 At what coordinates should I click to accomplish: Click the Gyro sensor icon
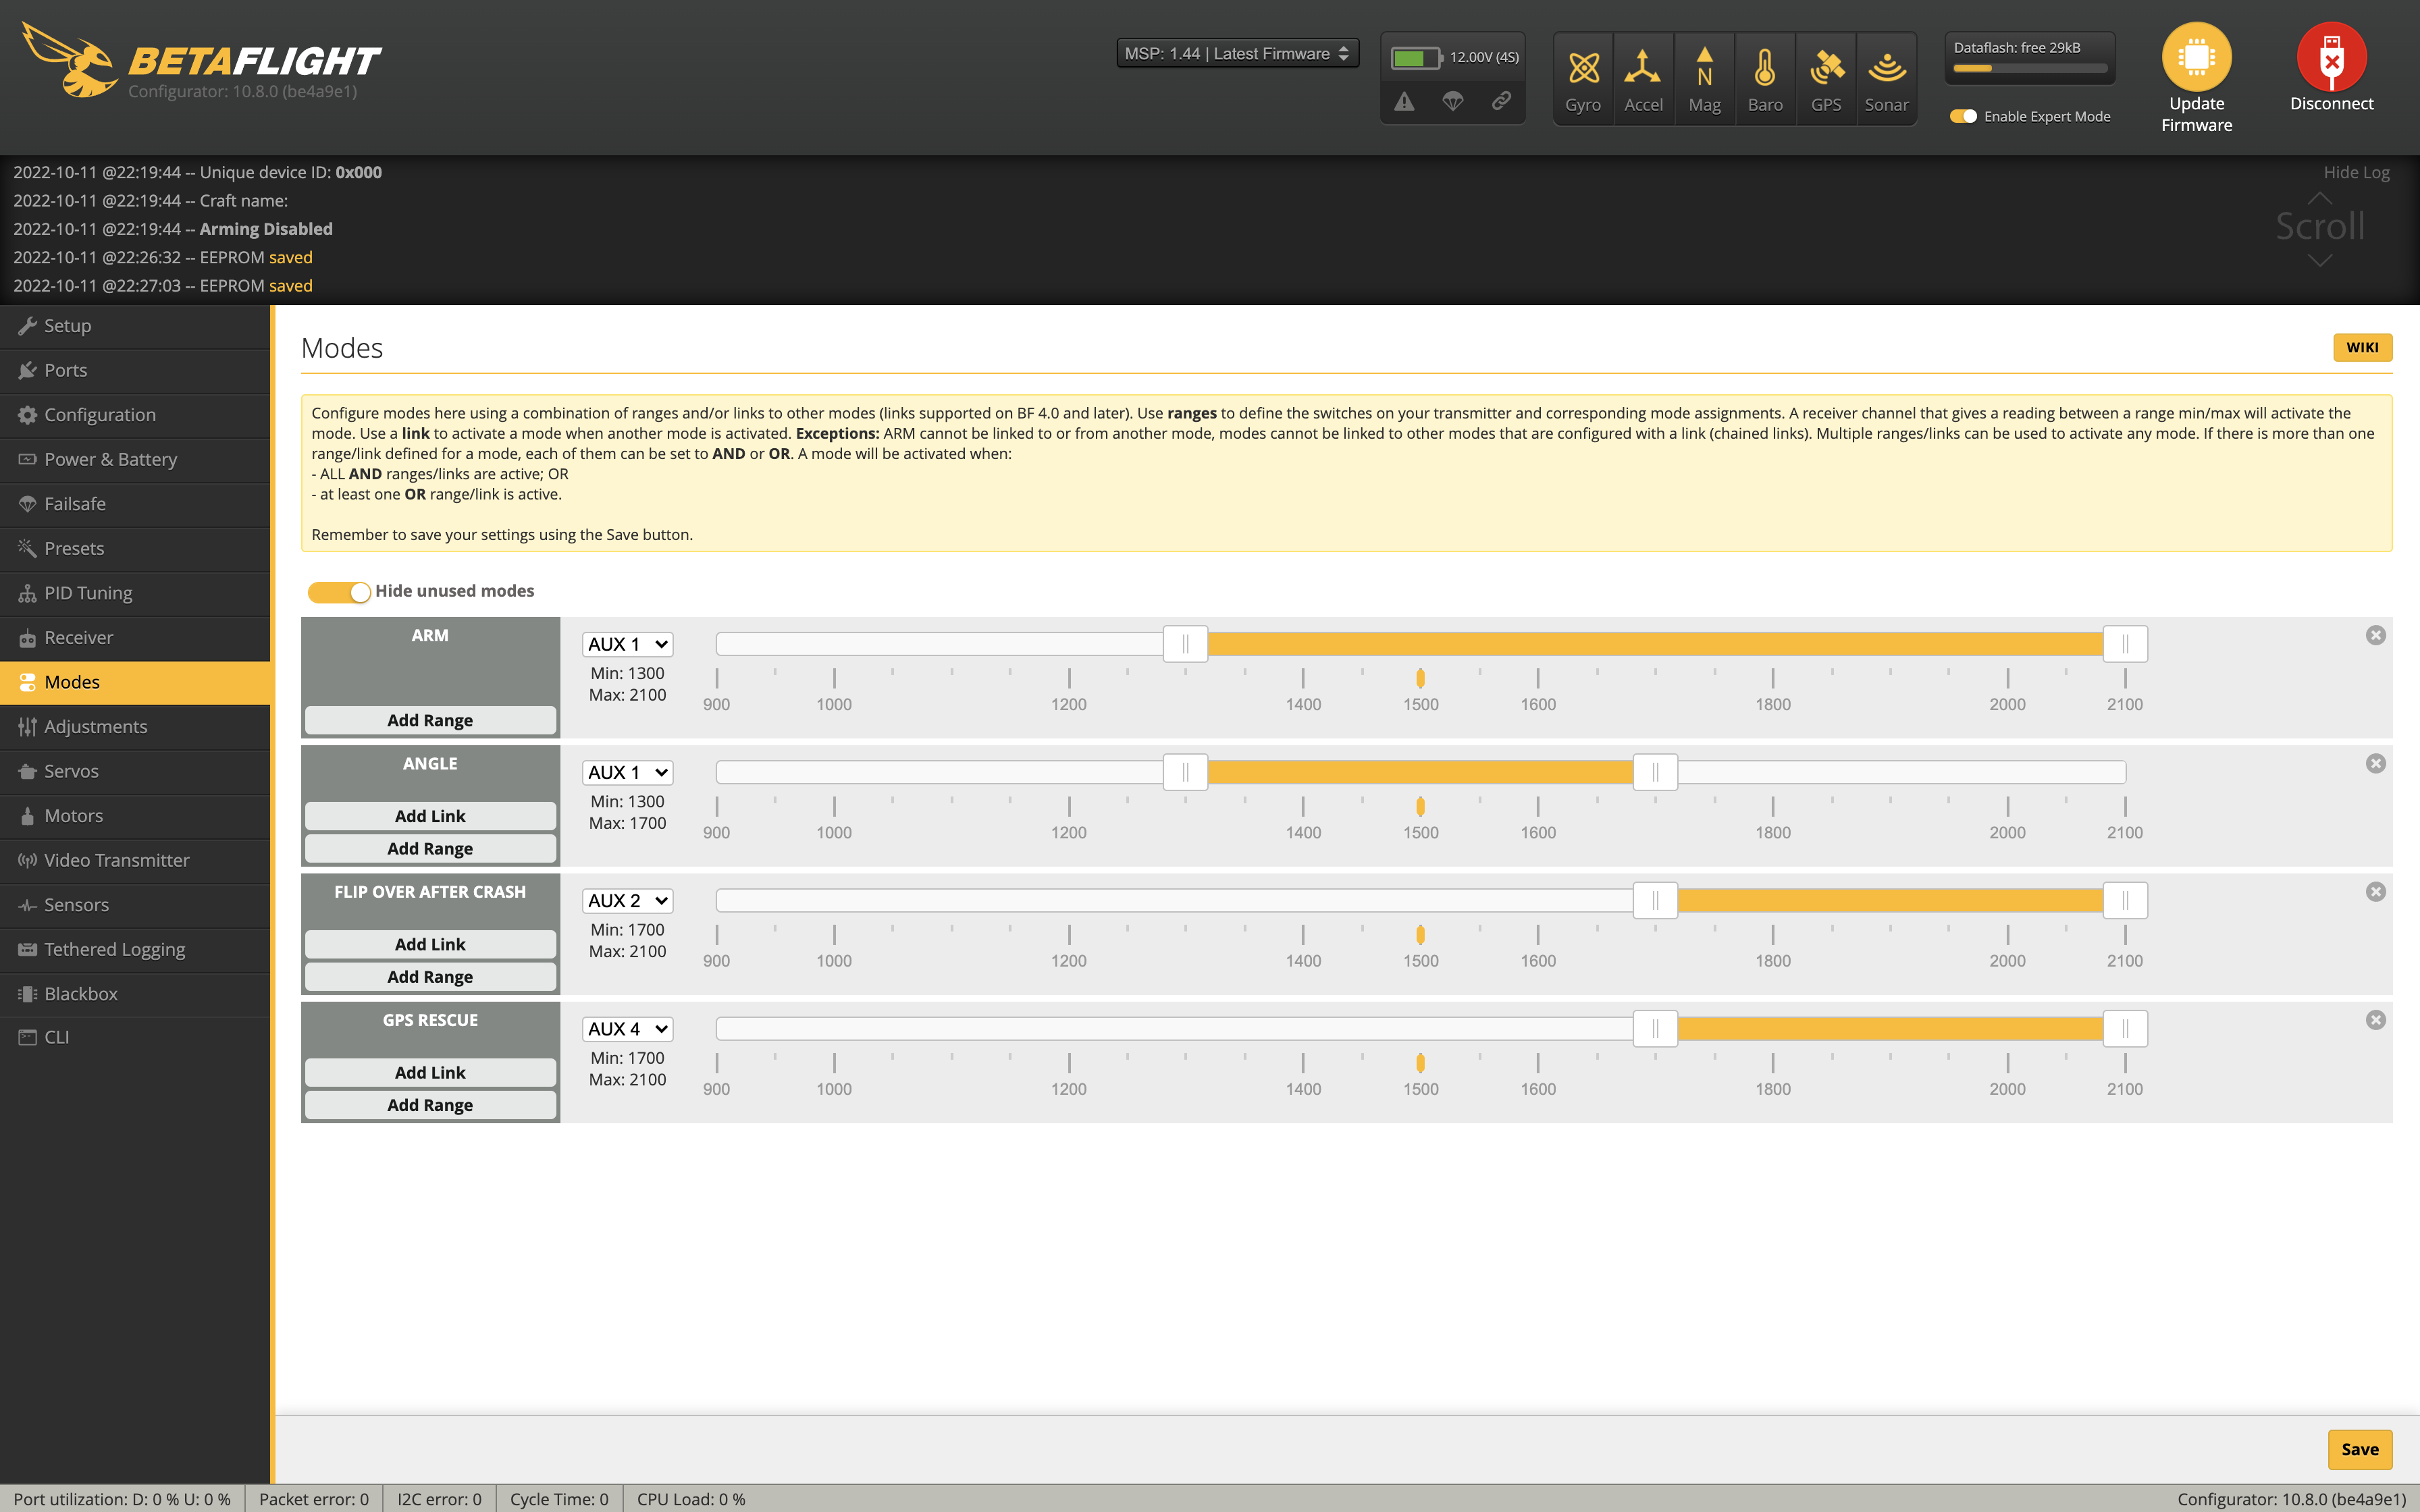(x=1583, y=69)
